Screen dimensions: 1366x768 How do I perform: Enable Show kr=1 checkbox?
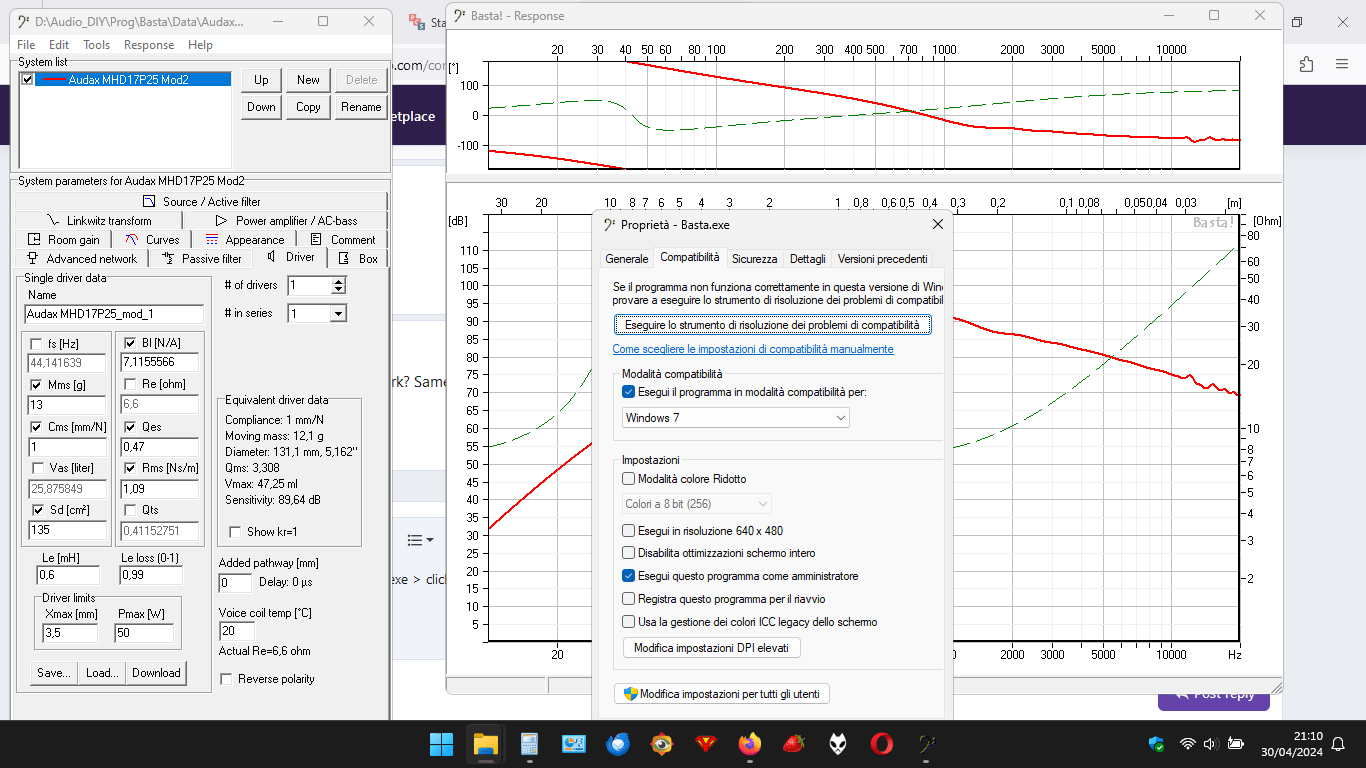click(x=236, y=532)
